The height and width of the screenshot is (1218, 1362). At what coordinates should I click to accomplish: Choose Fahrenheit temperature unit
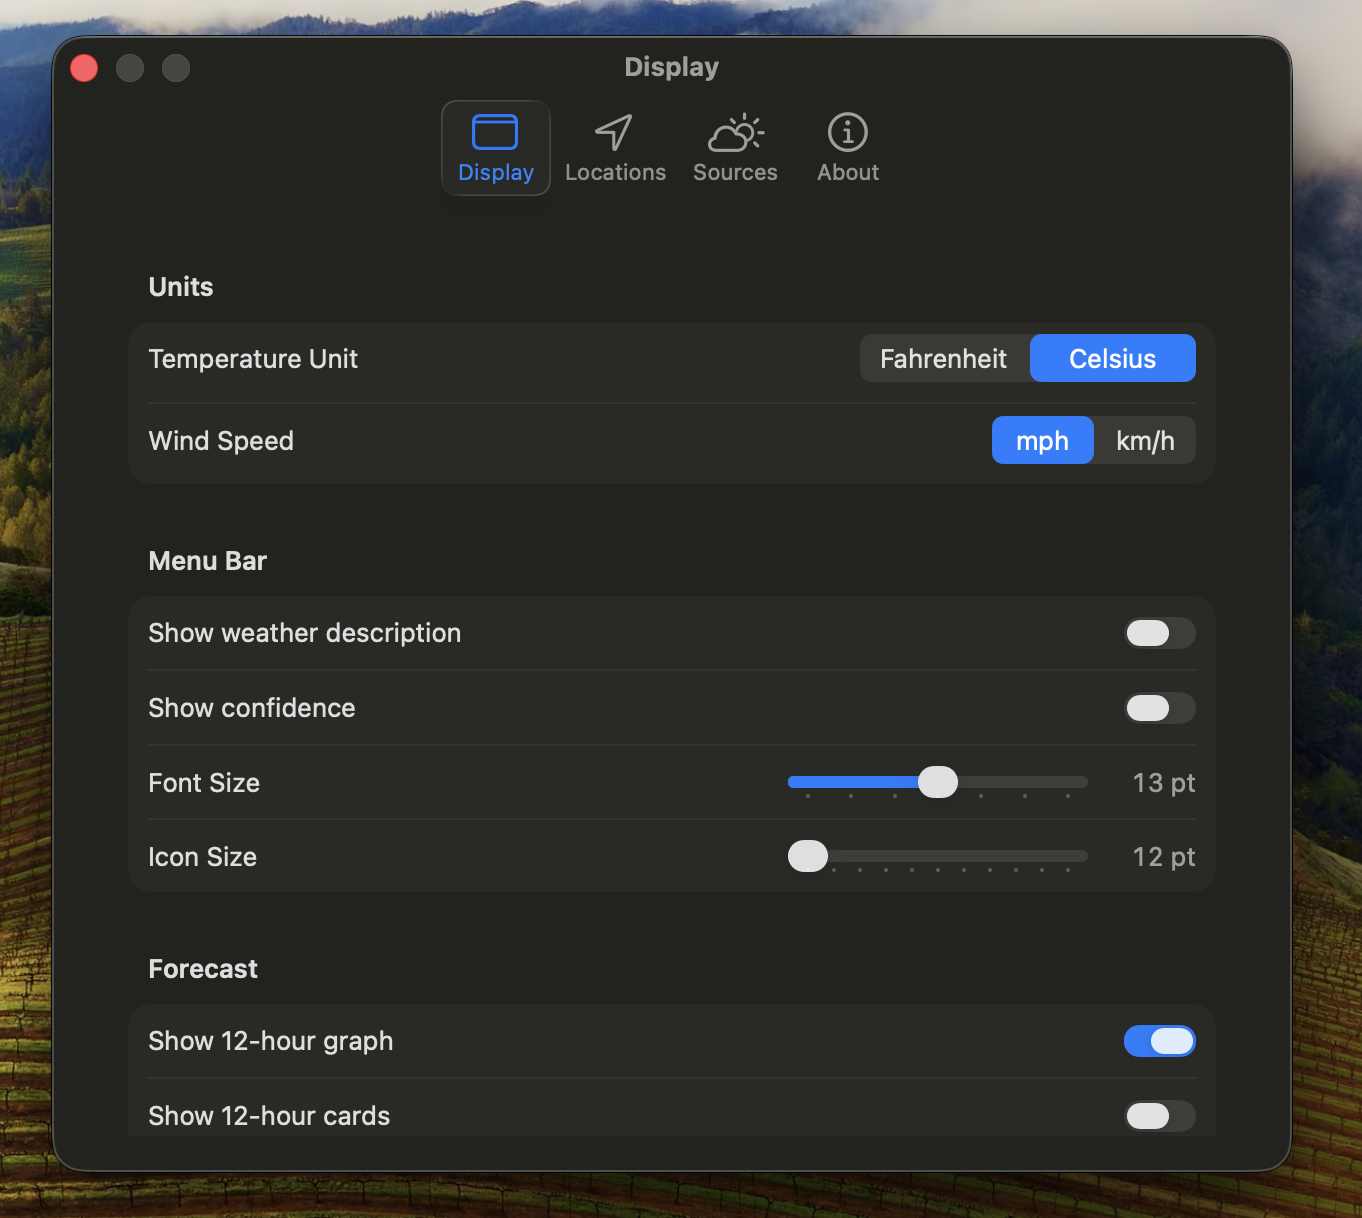(944, 358)
